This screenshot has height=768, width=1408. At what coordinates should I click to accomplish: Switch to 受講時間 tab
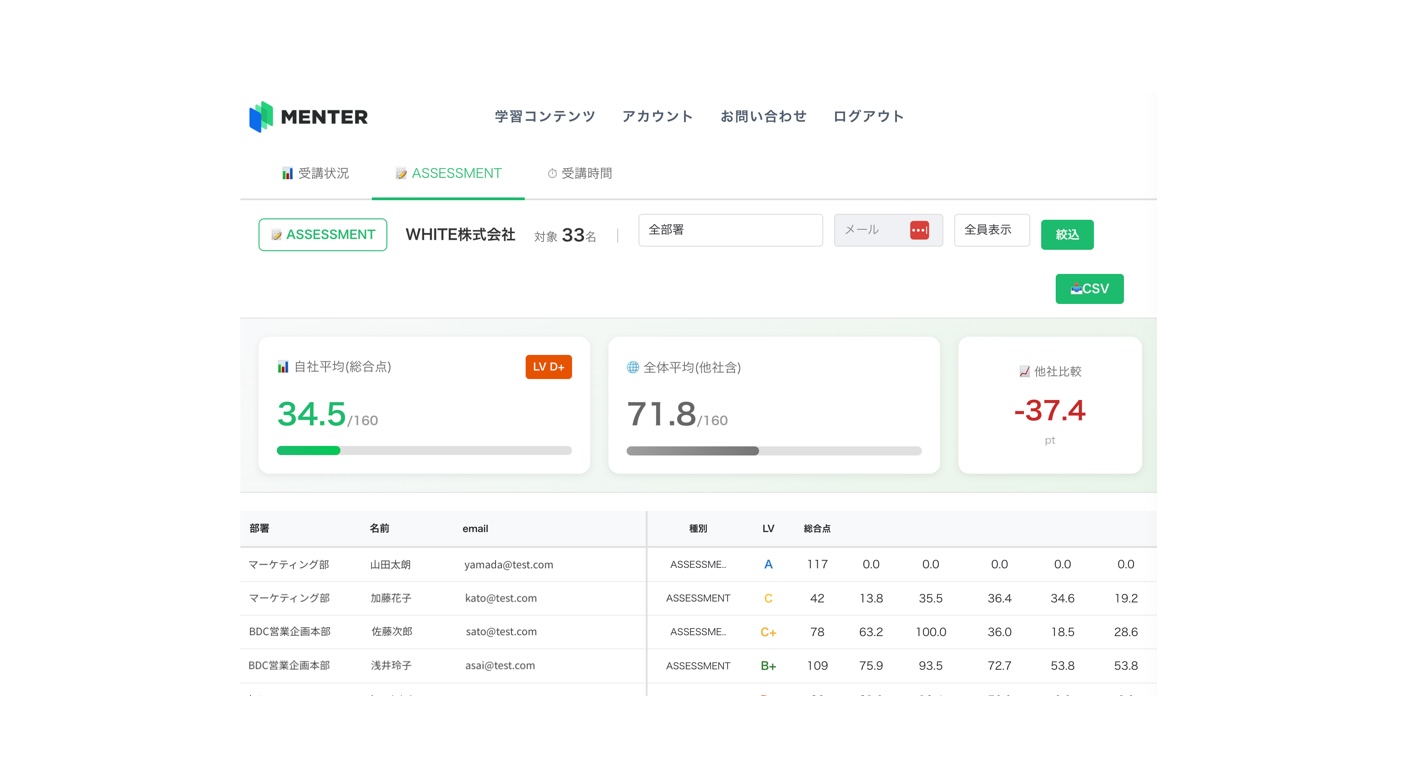click(579, 173)
